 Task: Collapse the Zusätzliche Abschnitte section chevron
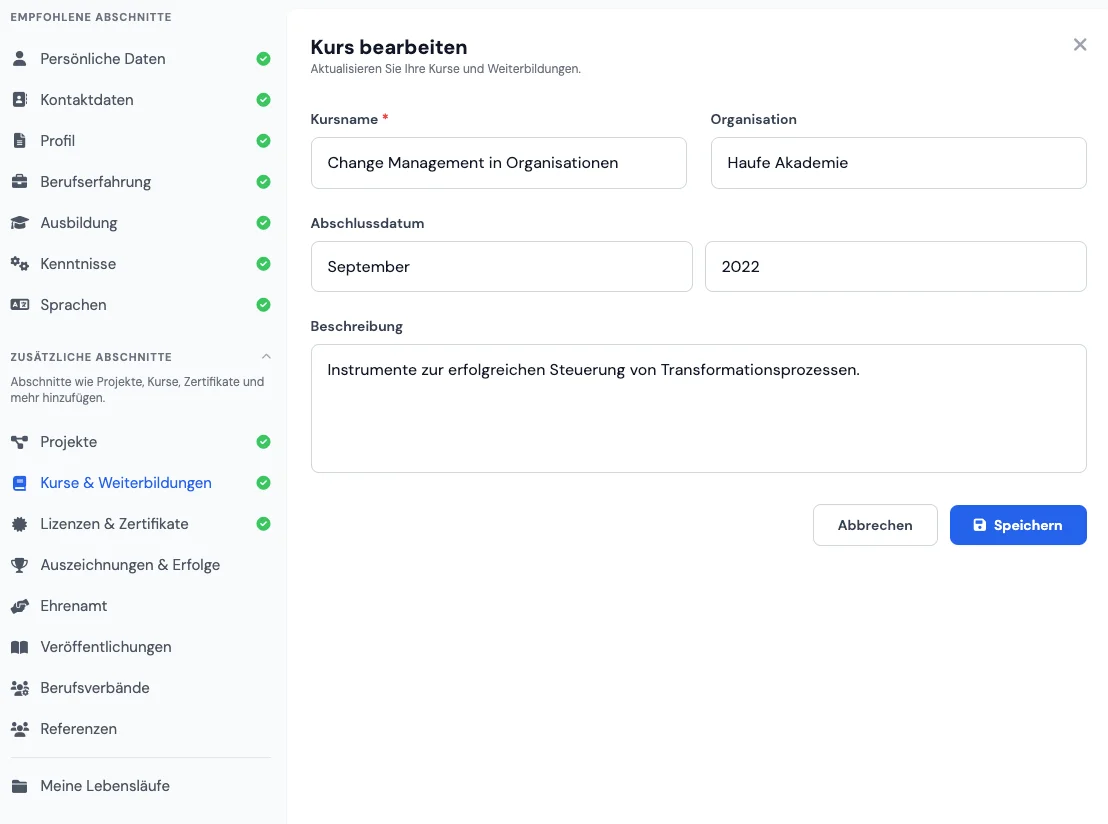click(x=266, y=356)
